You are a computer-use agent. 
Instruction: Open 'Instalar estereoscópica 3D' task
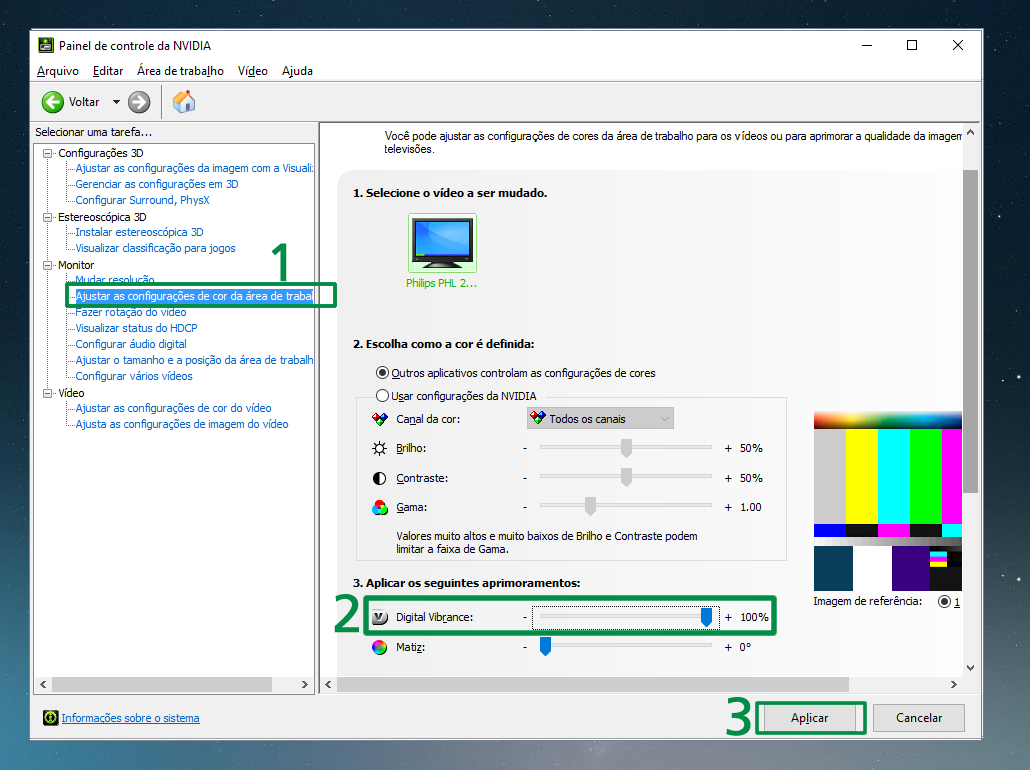139,233
